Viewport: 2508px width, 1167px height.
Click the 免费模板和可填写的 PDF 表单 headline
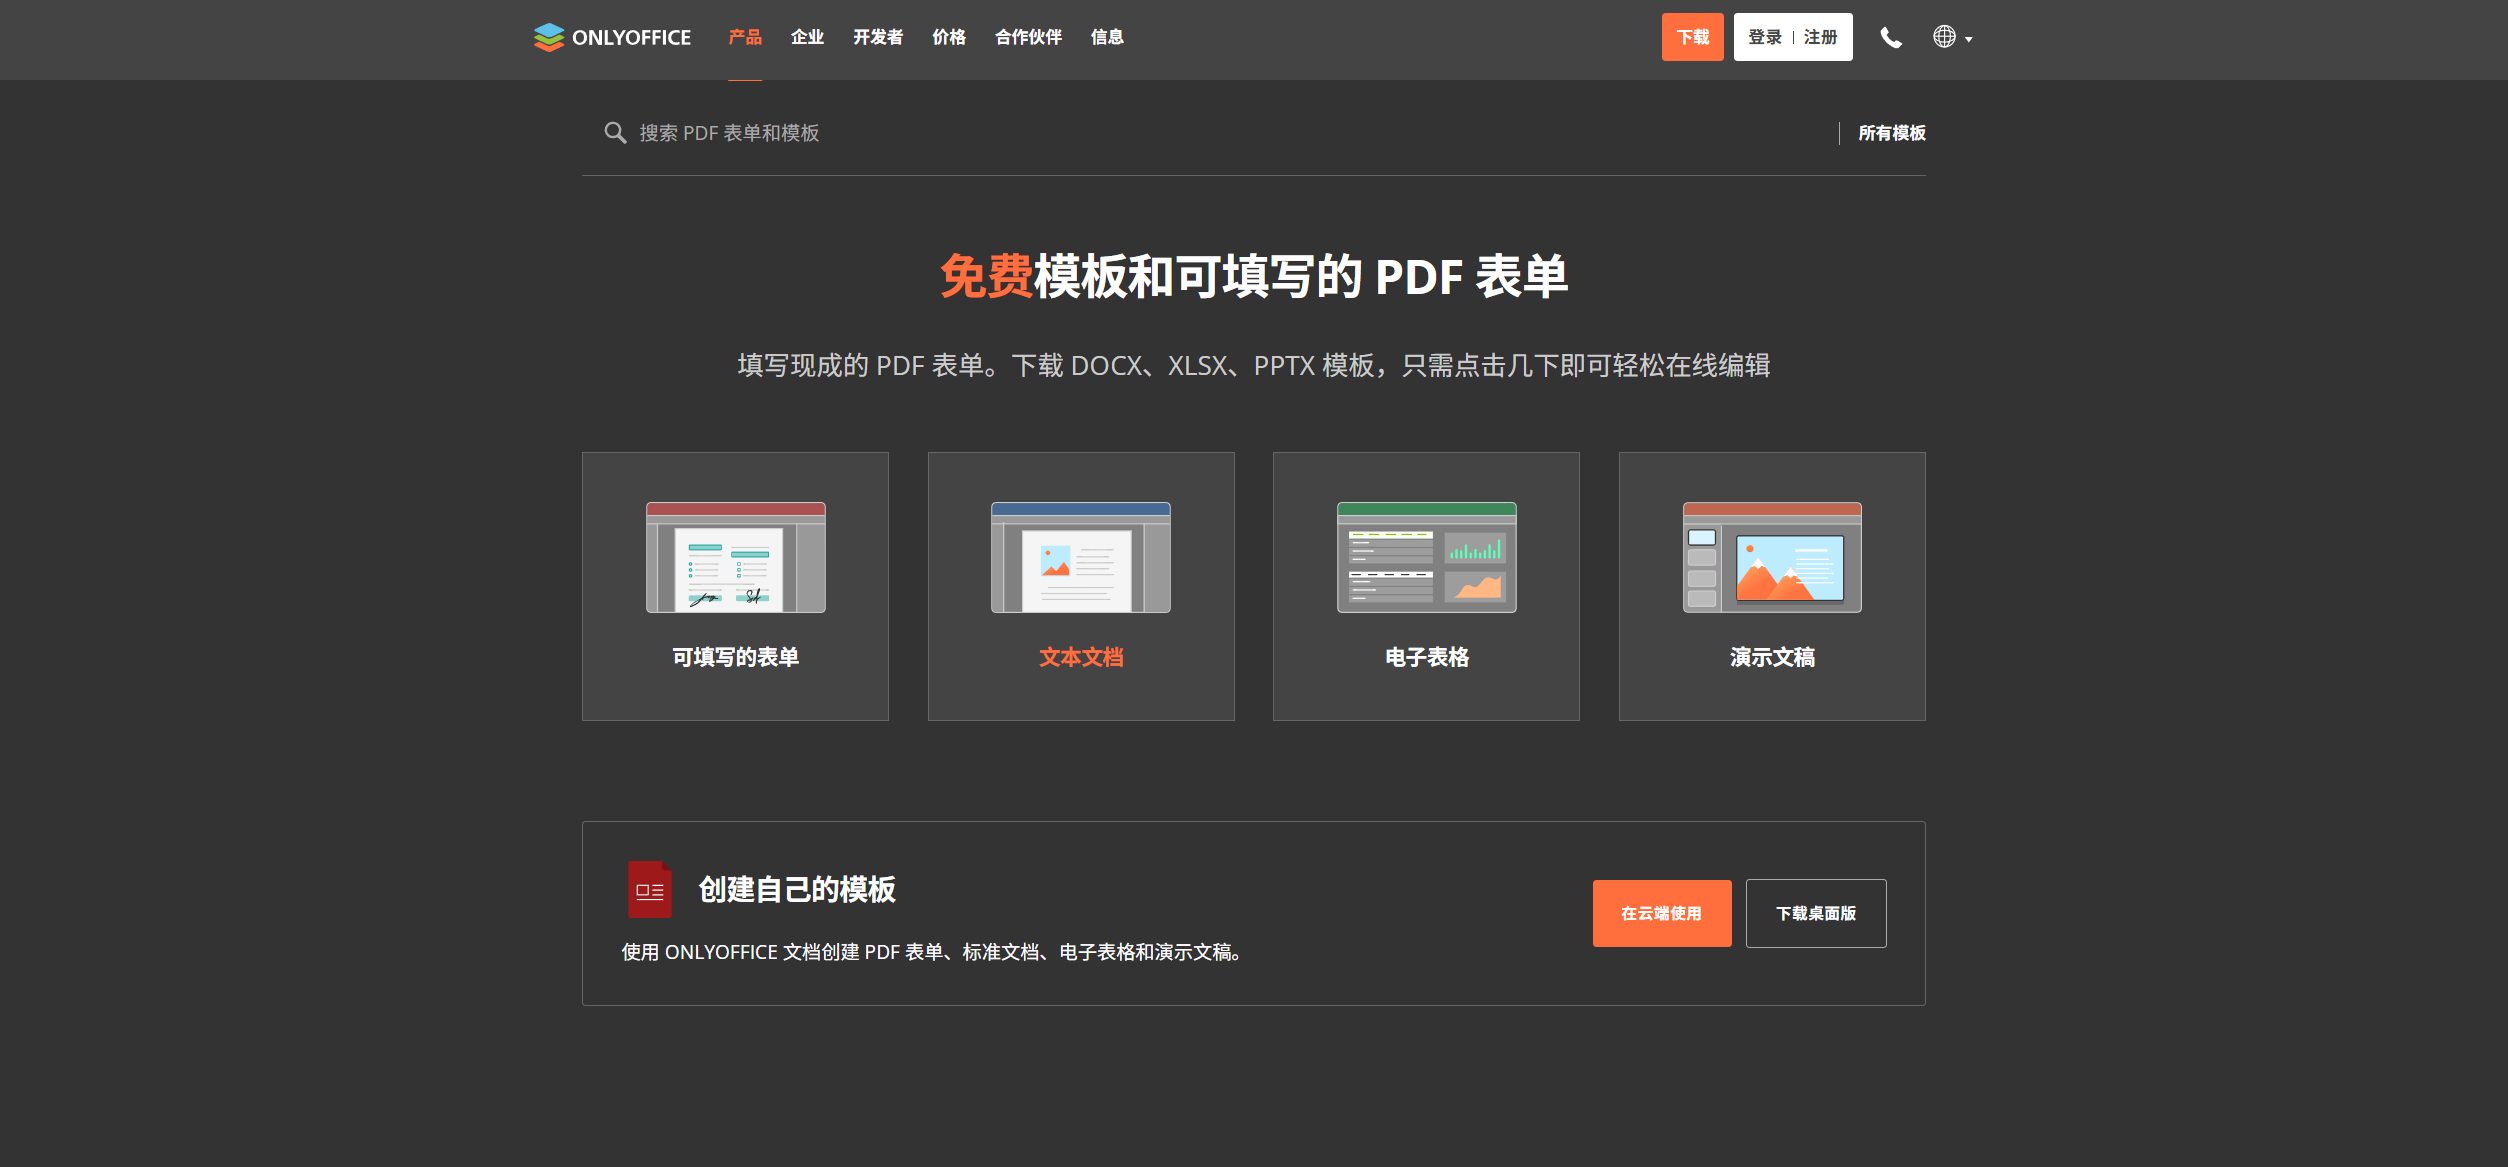tap(1254, 277)
